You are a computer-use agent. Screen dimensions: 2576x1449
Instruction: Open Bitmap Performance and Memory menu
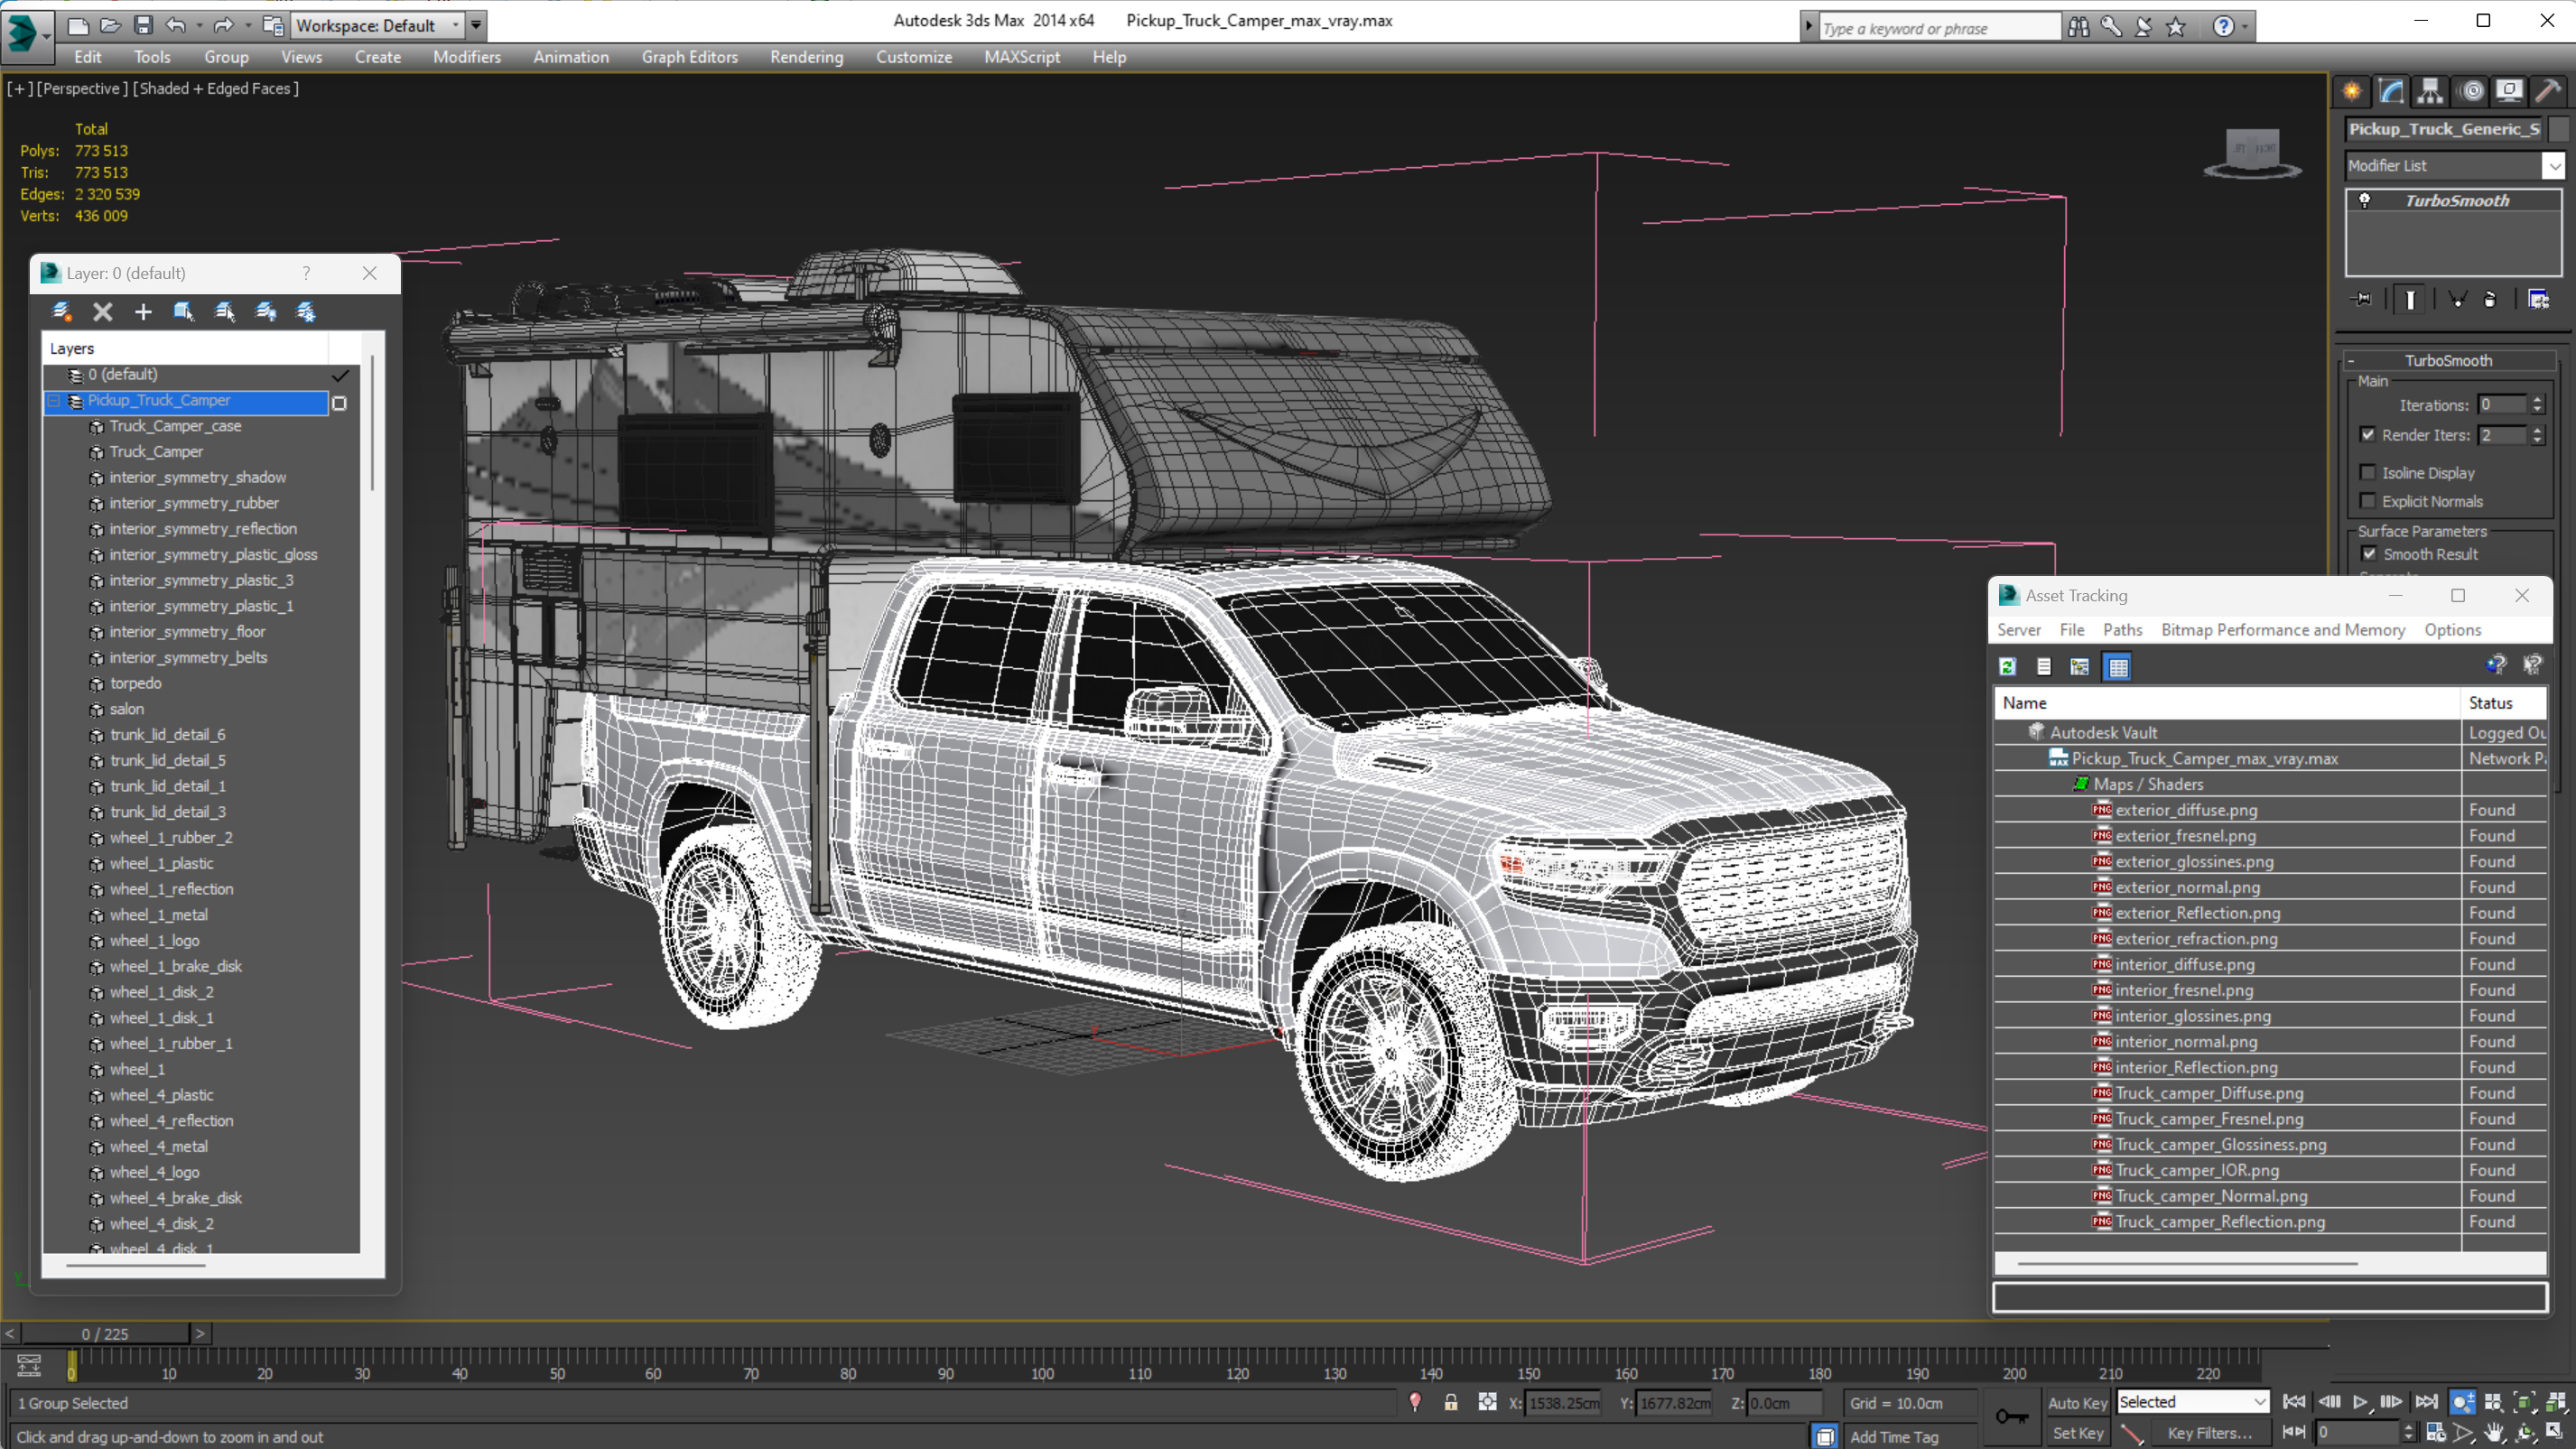tap(2282, 629)
